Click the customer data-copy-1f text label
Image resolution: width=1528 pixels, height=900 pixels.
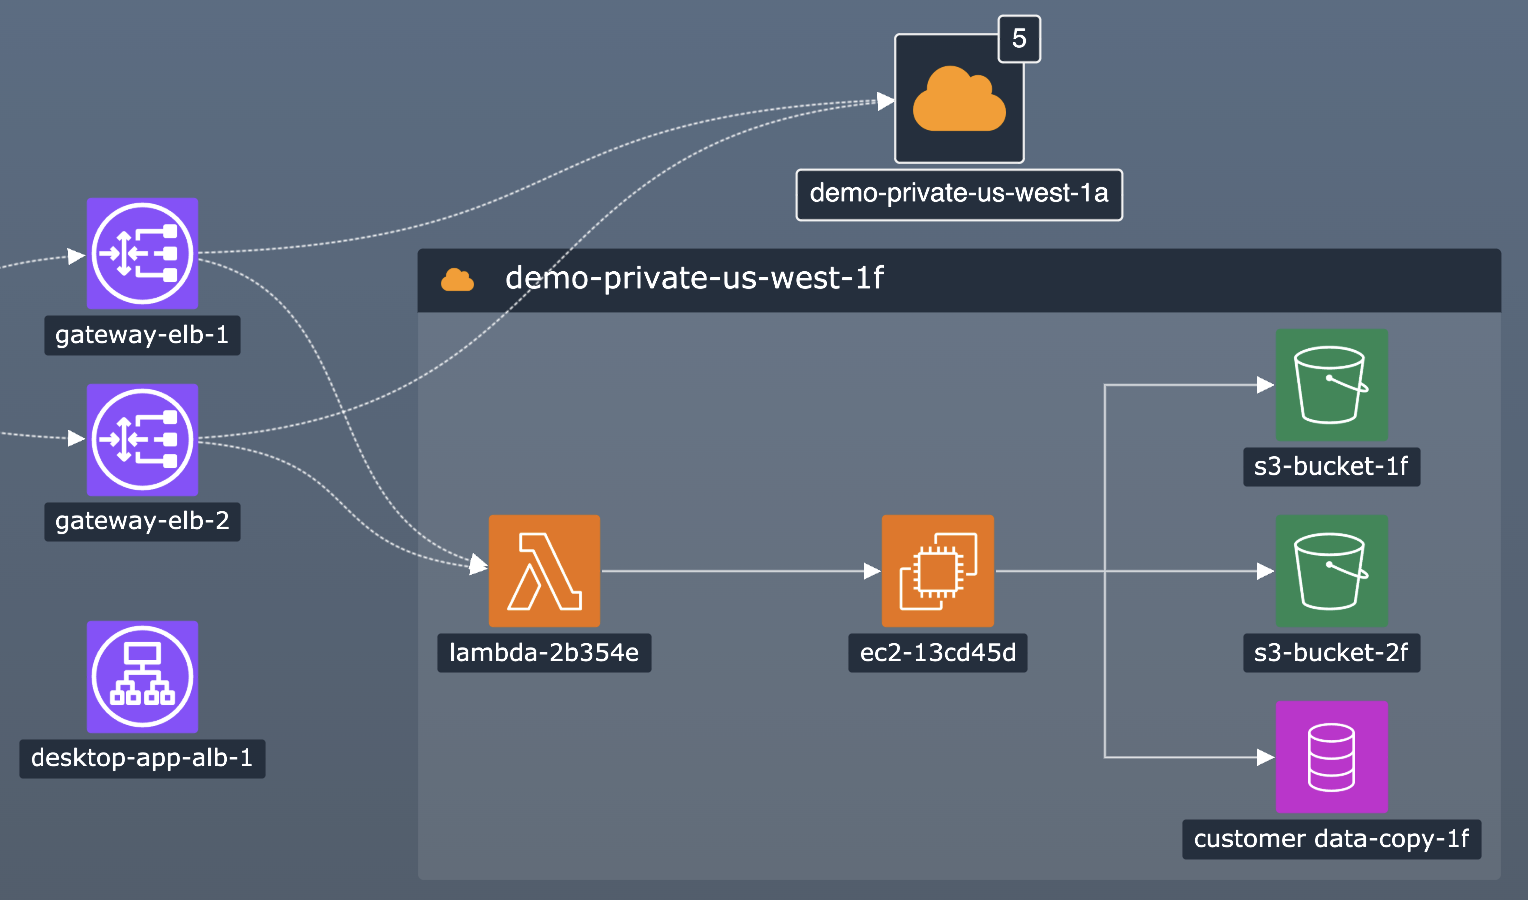pyautogui.click(x=1331, y=839)
